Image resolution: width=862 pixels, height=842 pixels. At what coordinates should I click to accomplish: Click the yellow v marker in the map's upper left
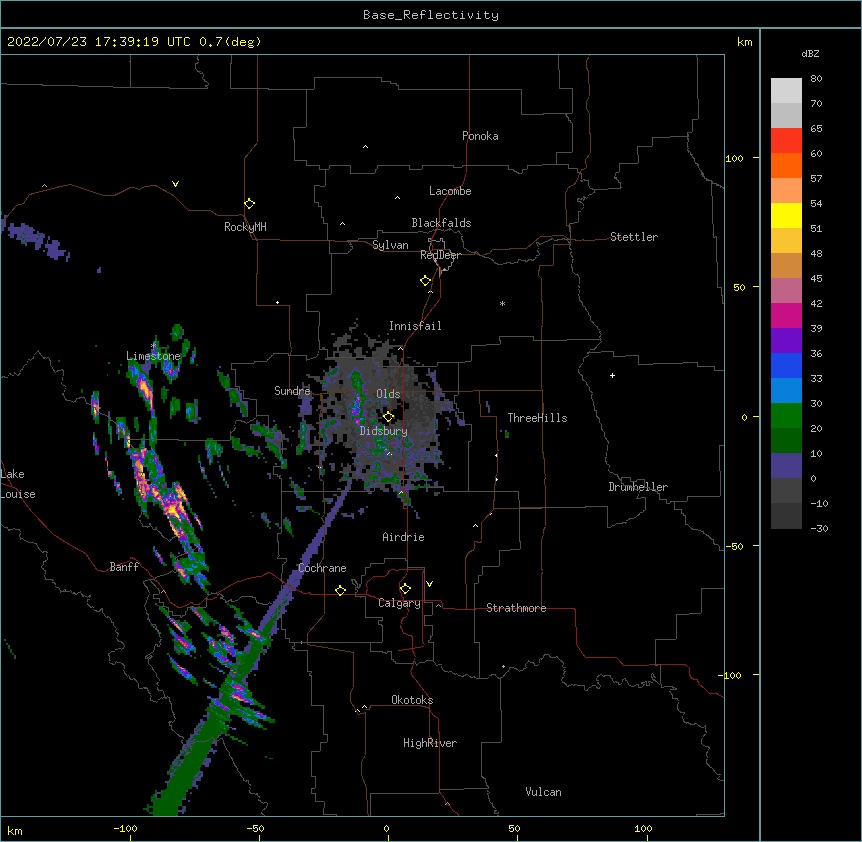click(x=175, y=184)
